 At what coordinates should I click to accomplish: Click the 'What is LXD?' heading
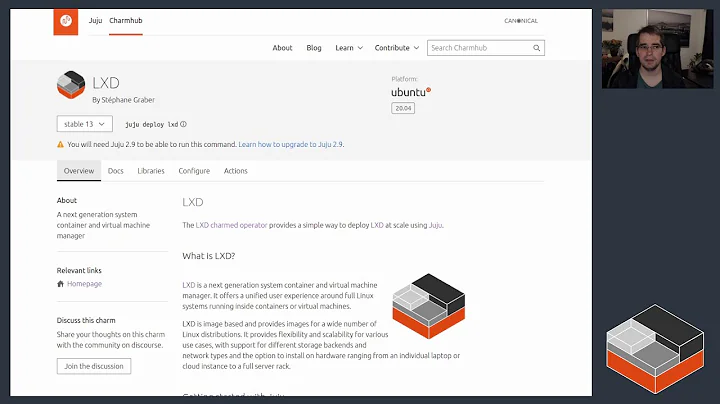(208, 256)
